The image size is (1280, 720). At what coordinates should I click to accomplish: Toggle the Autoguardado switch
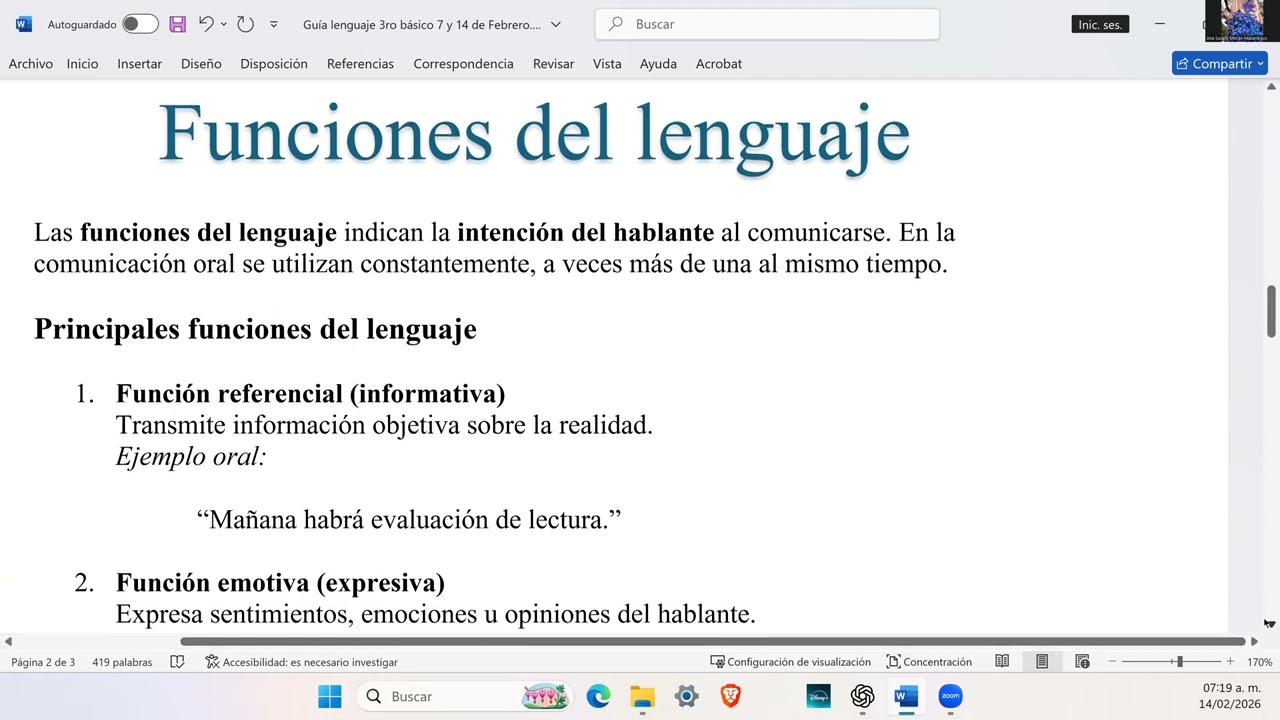pos(140,24)
